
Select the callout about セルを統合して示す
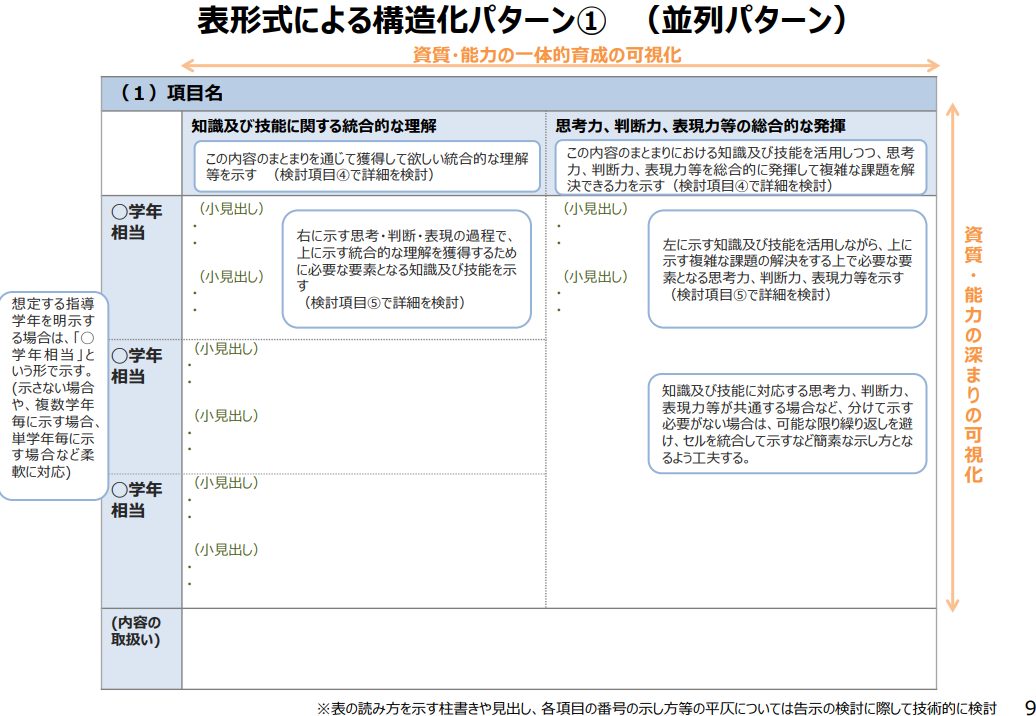(x=786, y=424)
